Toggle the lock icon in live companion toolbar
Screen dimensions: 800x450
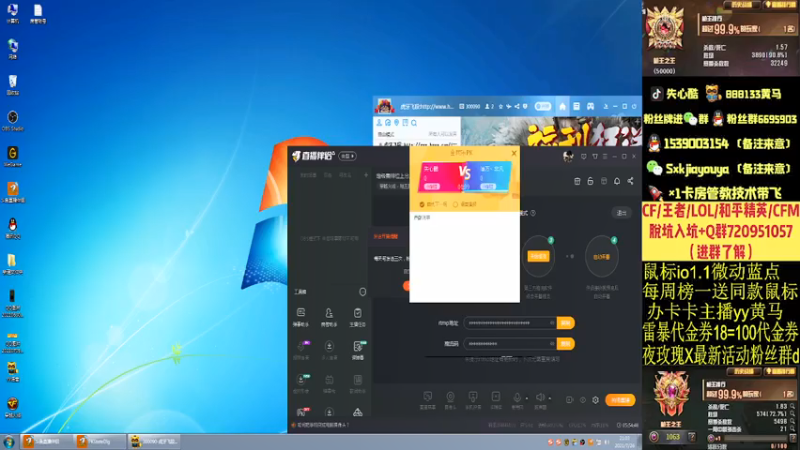point(590,181)
